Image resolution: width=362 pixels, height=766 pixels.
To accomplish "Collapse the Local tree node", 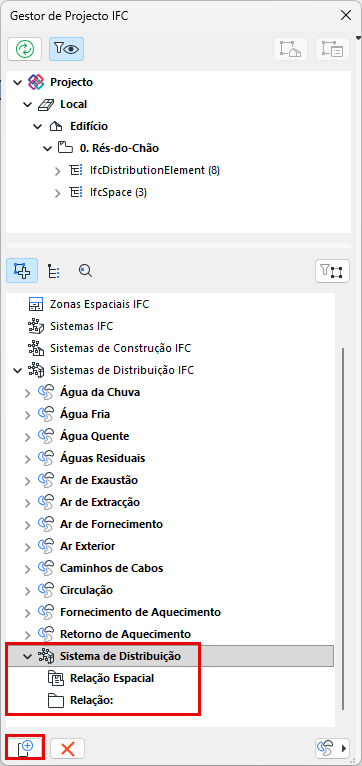I will pos(28,104).
